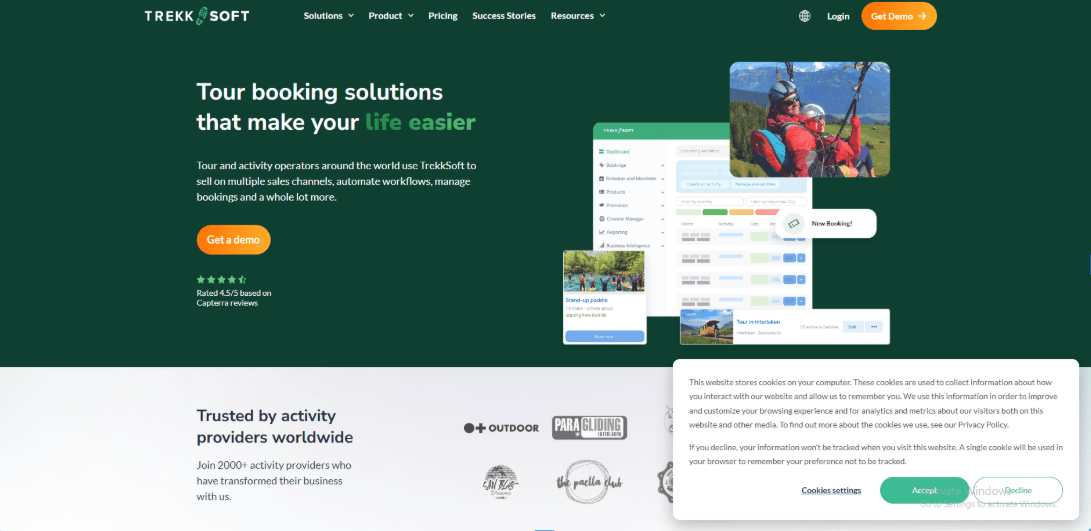Image resolution: width=1091 pixels, height=531 pixels.
Task: Click the Outdoor partner logo
Action: coord(501,427)
